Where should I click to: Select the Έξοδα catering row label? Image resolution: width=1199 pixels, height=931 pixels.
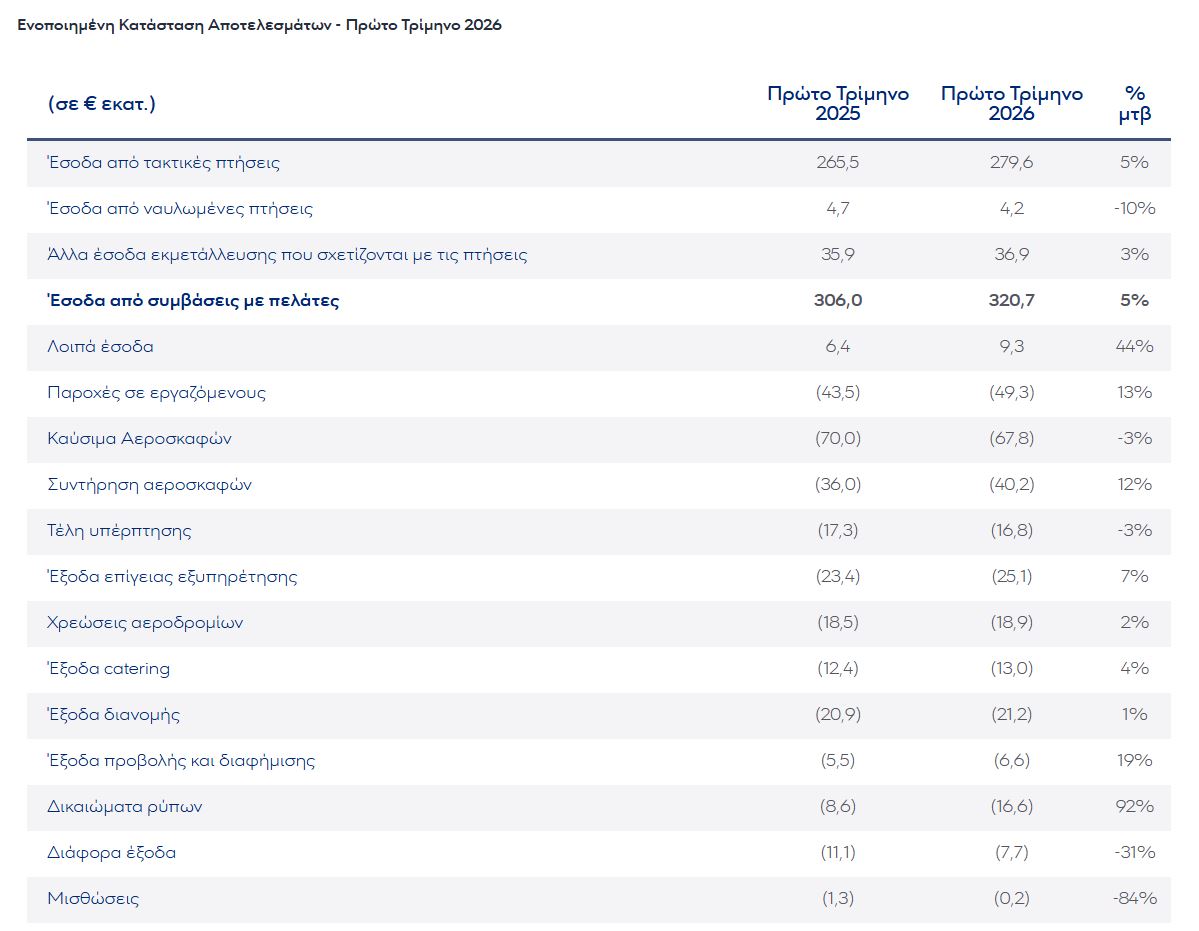pos(109,669)
